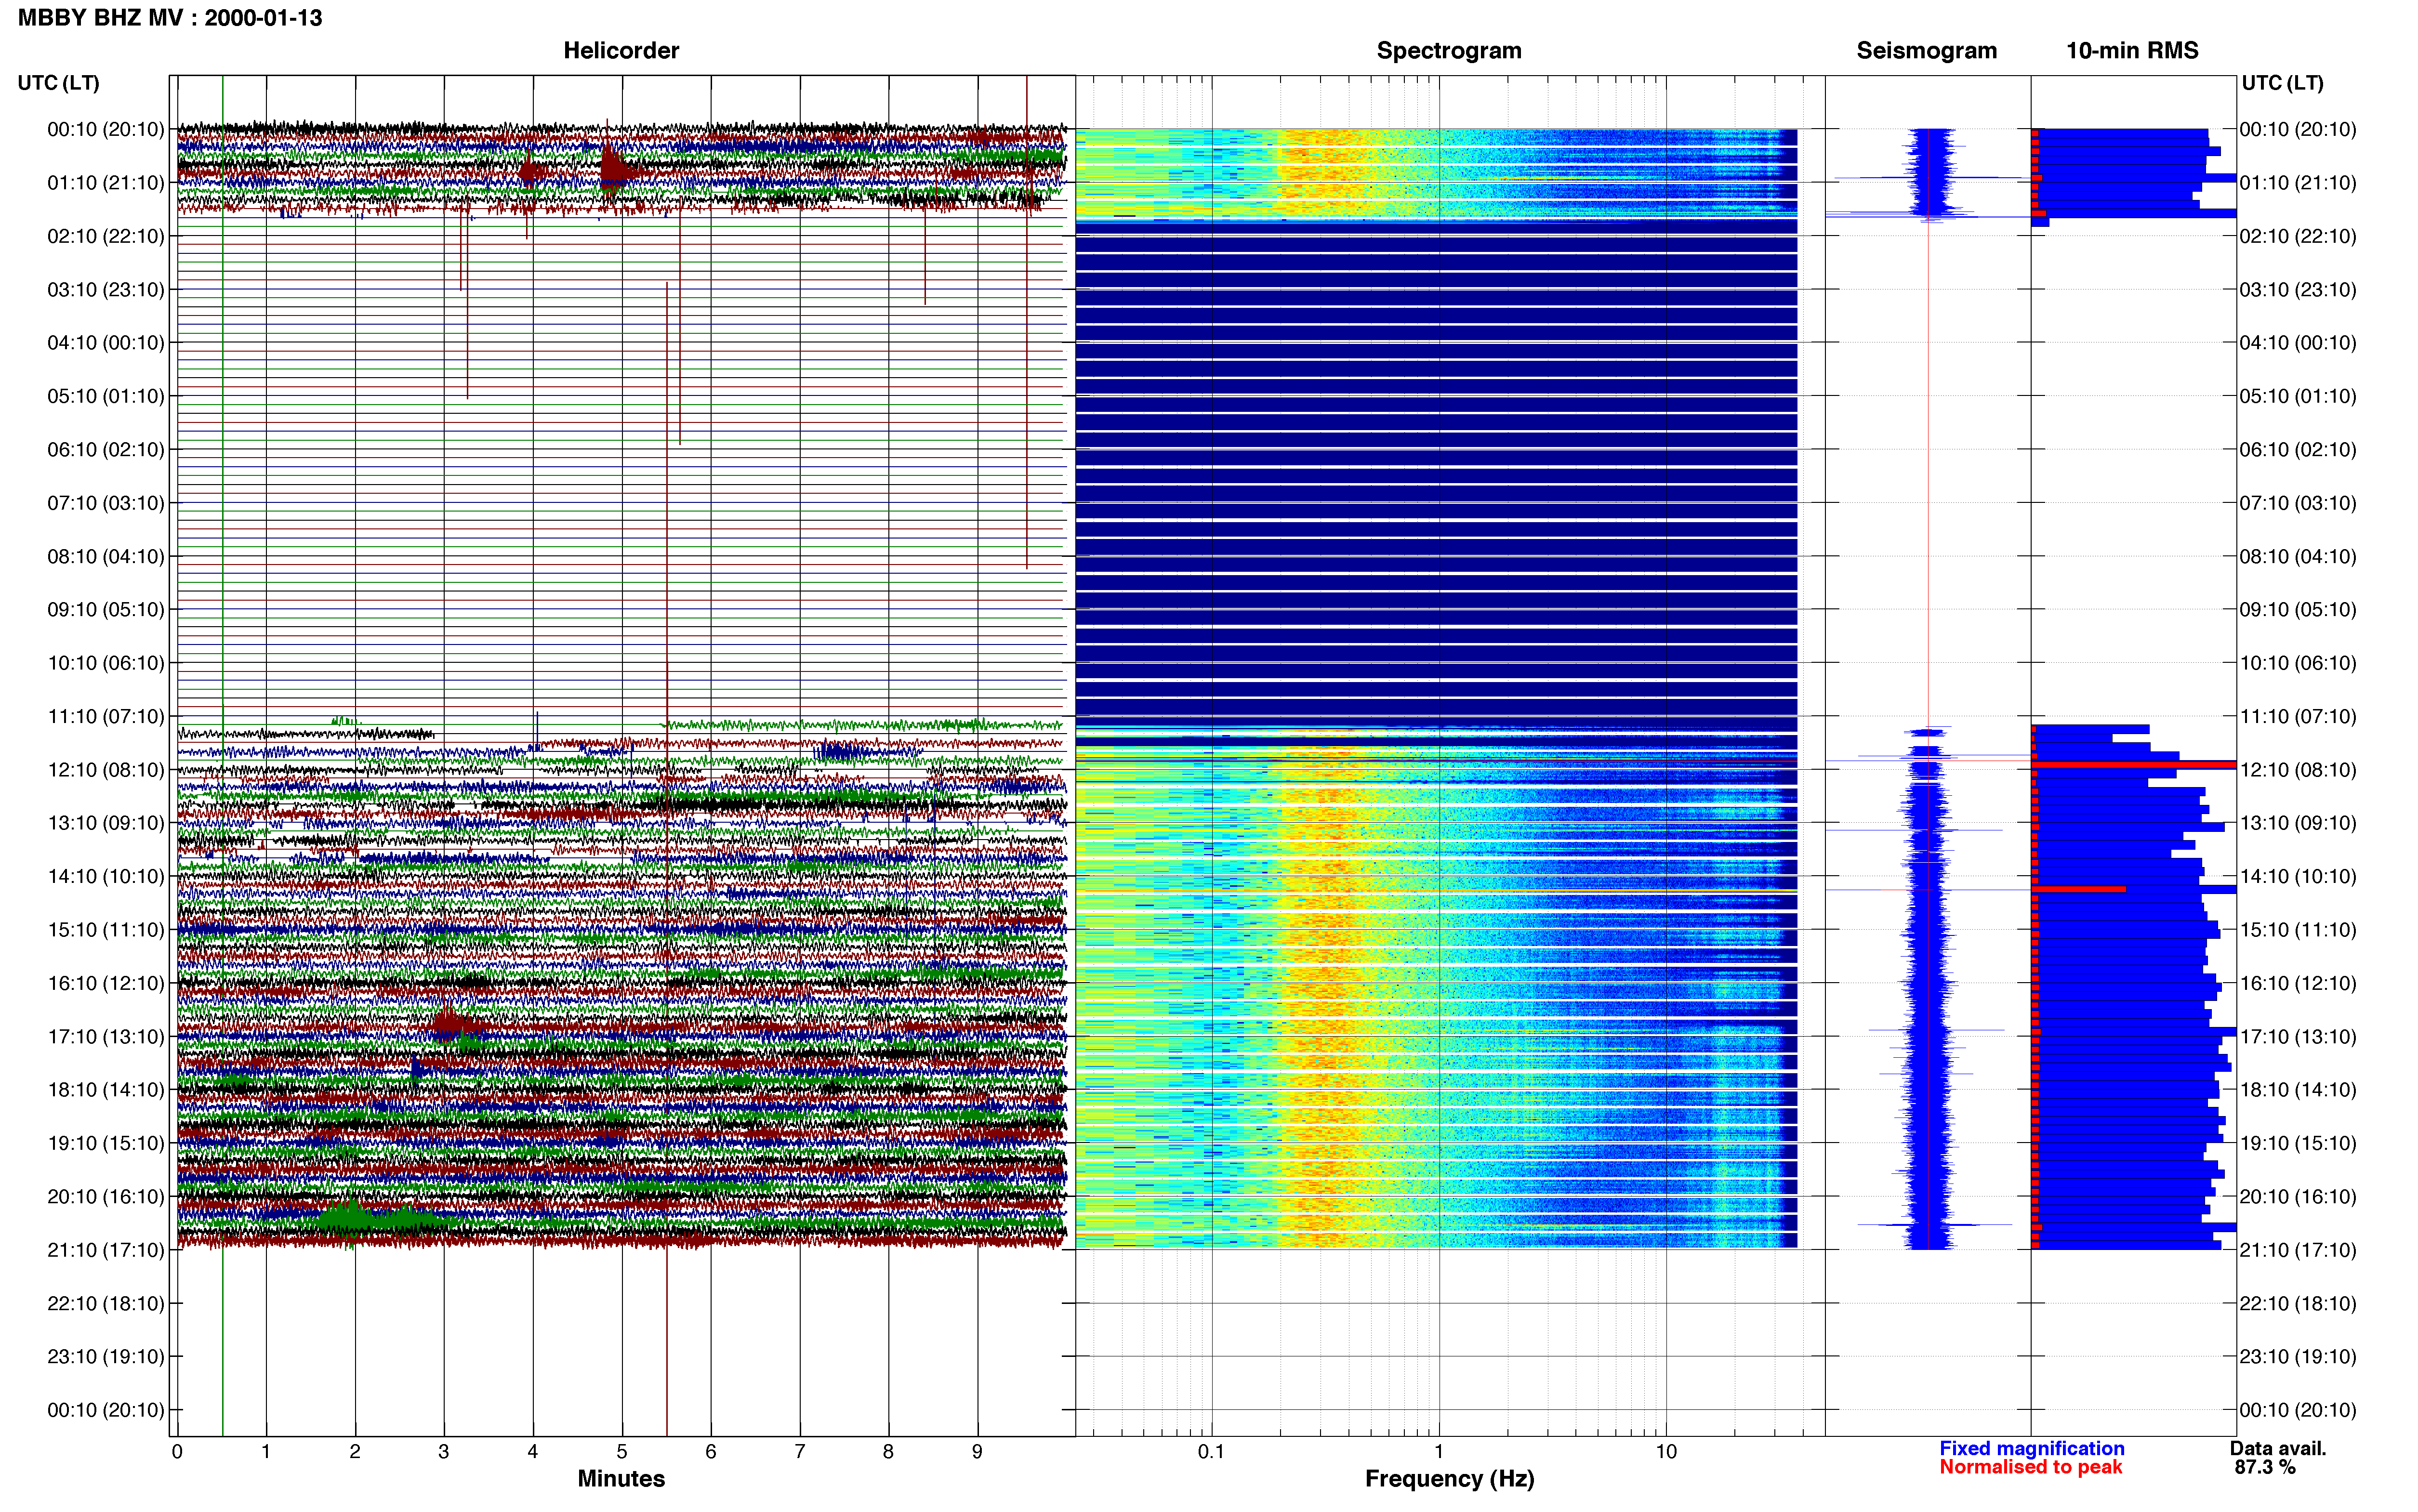Image resolution: width=2418 pixels, height=1512 pixels.
Task: Click the '9' tick on the Minutes axis
Action: pyautogui.click(x=977, y=1451)
